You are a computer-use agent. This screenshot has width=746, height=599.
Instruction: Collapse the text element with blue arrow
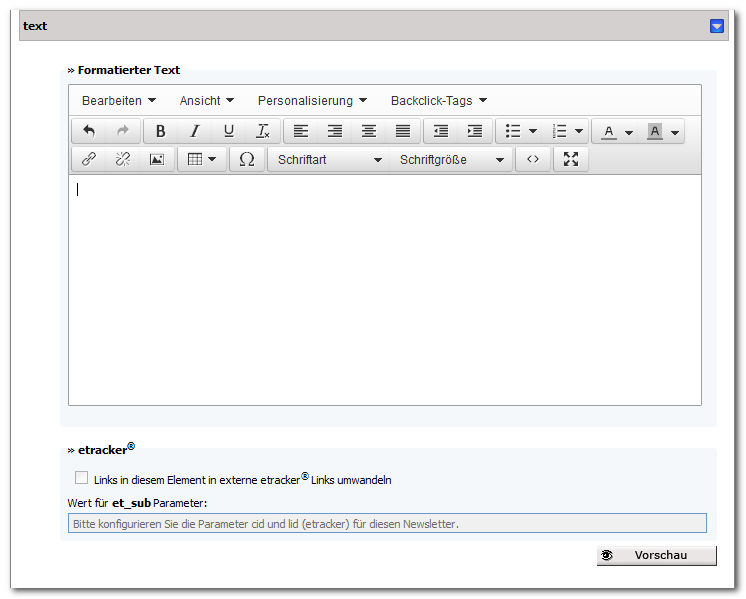click(717, 26)
